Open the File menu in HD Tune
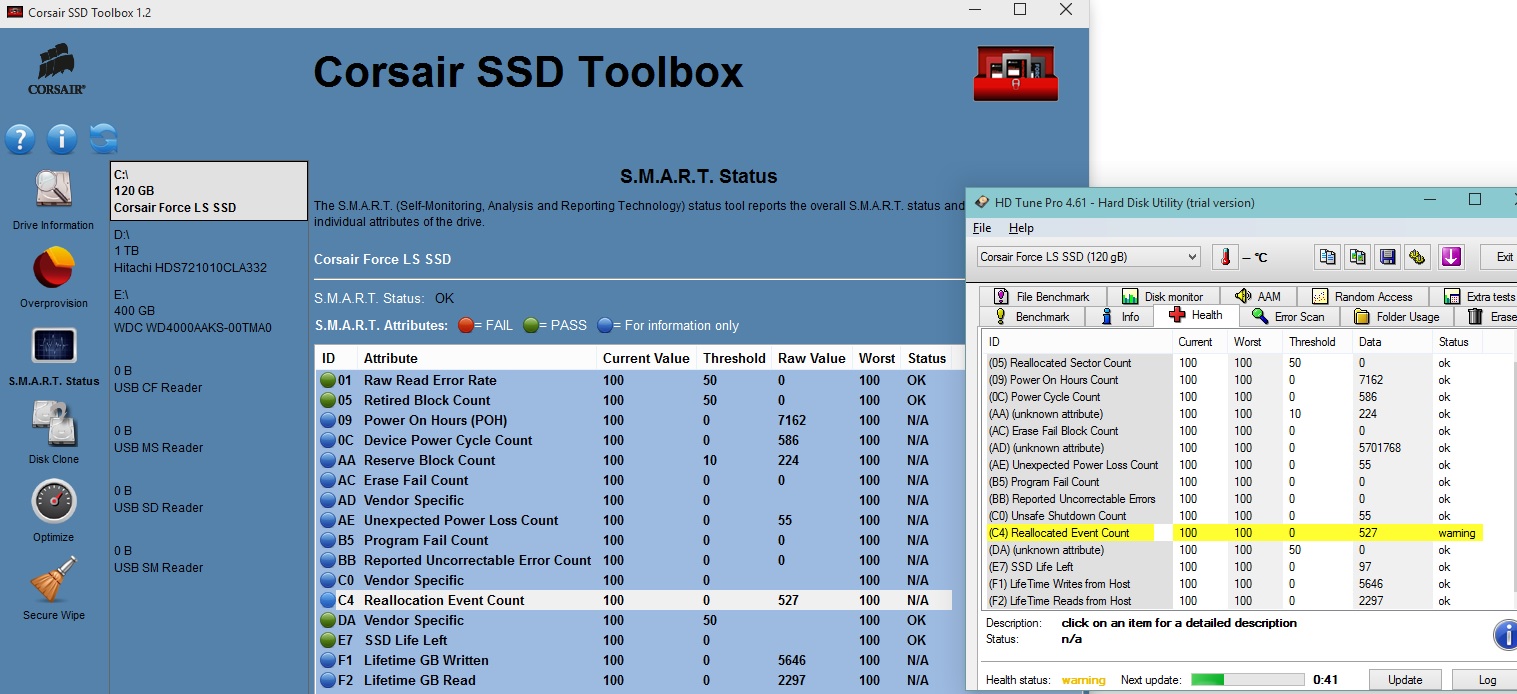1517x694 pixels. (982, 228)
